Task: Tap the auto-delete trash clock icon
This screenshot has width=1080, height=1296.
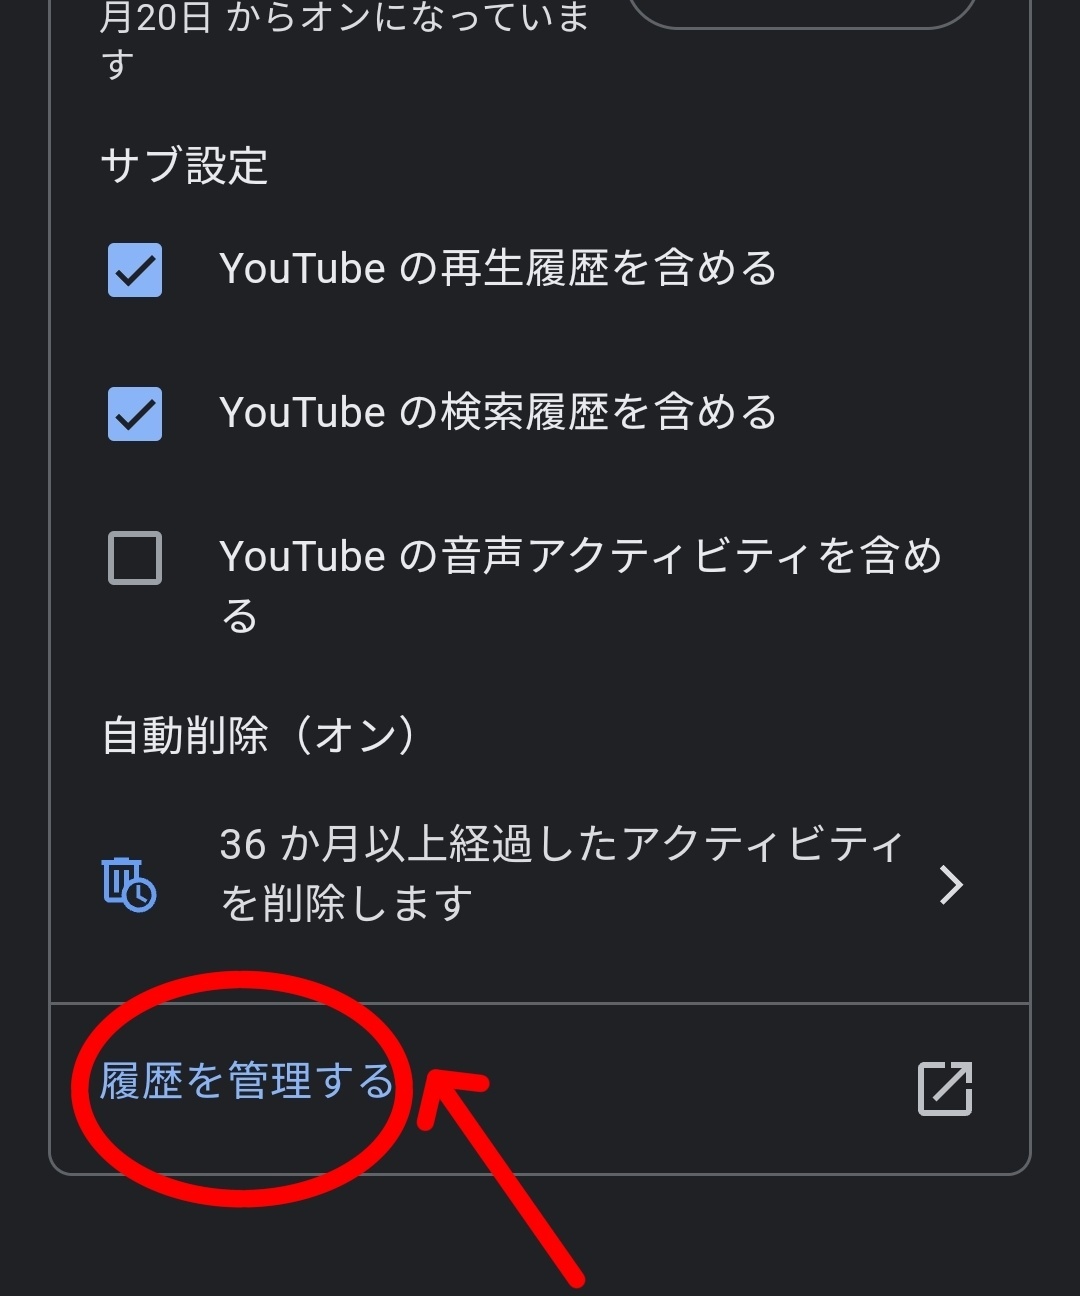Action: pyautogui.click(x=129, y=884)
